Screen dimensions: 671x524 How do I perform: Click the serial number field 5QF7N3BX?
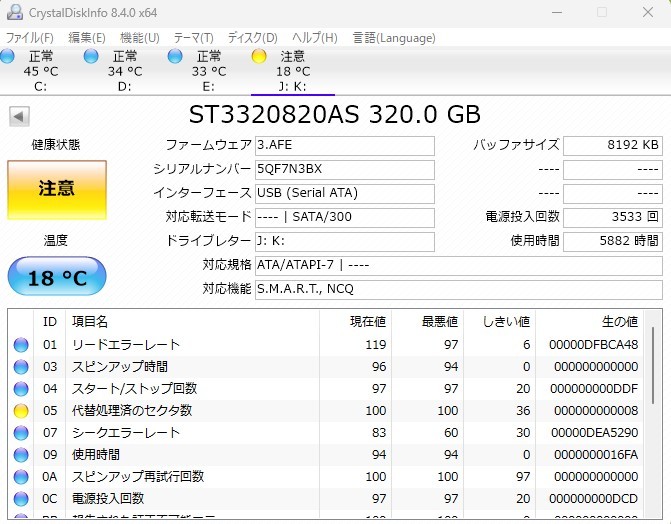344,169
